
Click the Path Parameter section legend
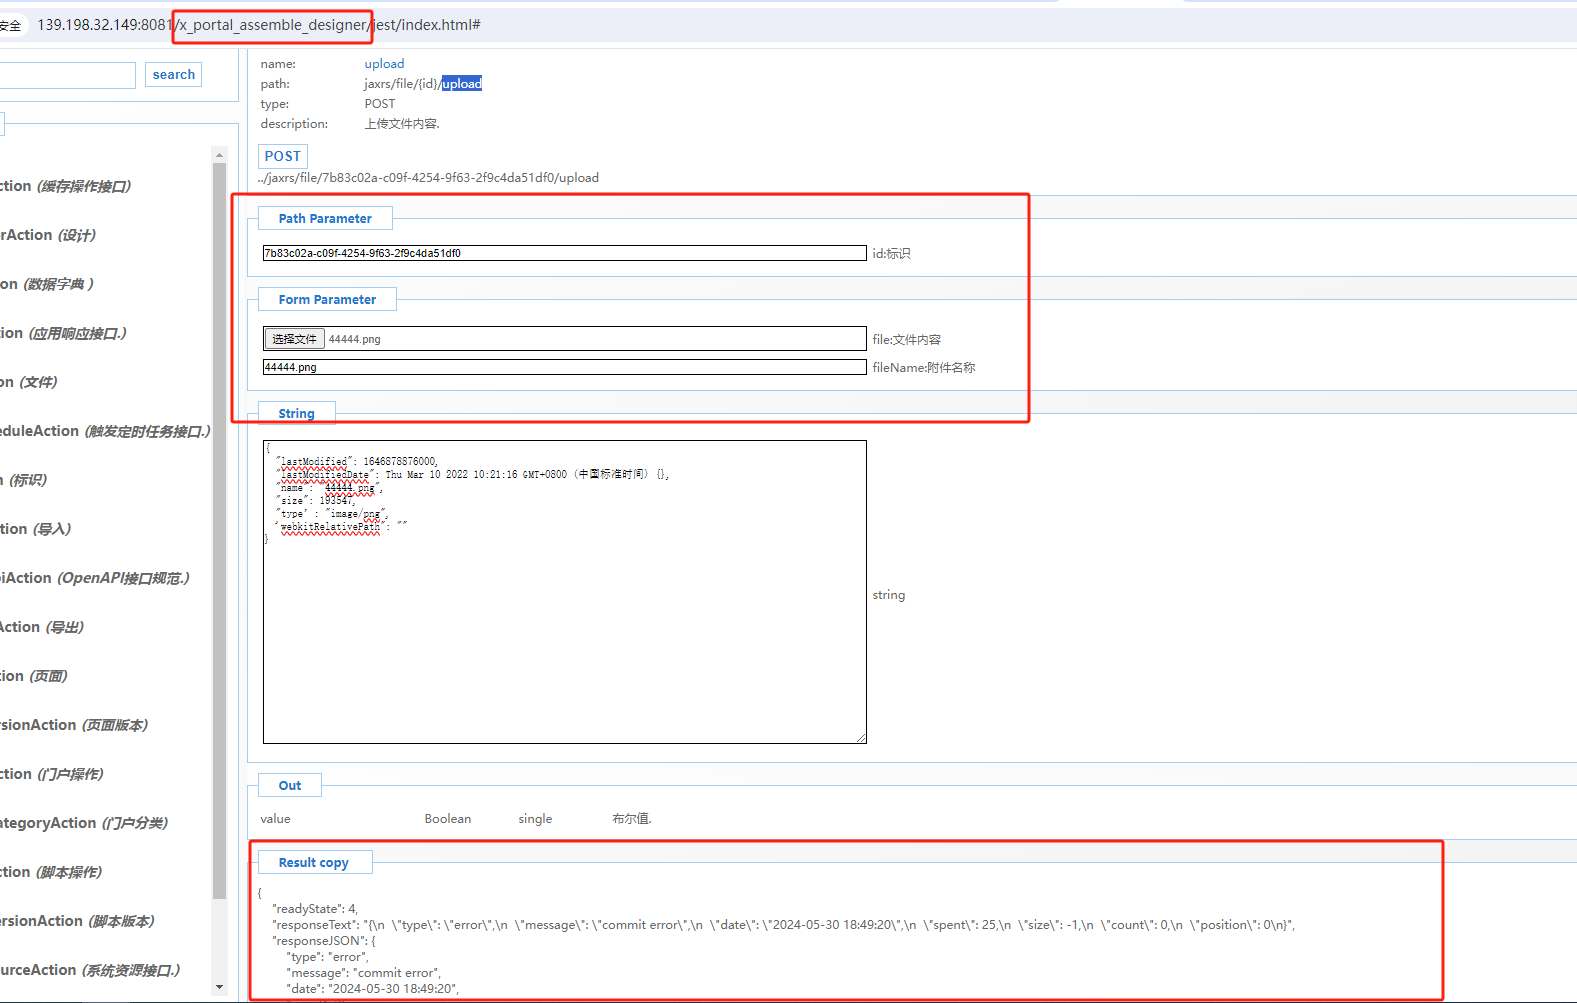[325, 218]
